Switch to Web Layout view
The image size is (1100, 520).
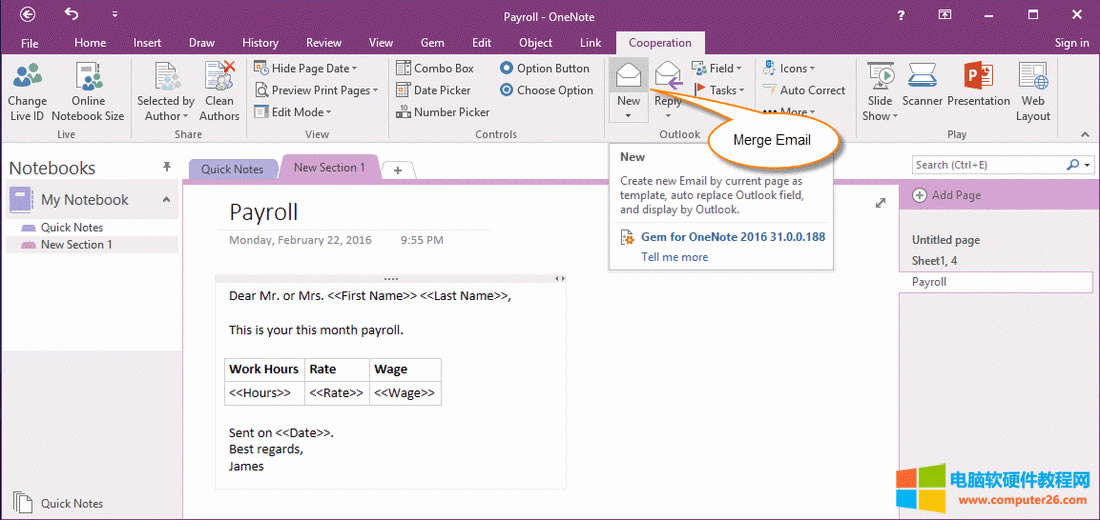[1033, 78]
